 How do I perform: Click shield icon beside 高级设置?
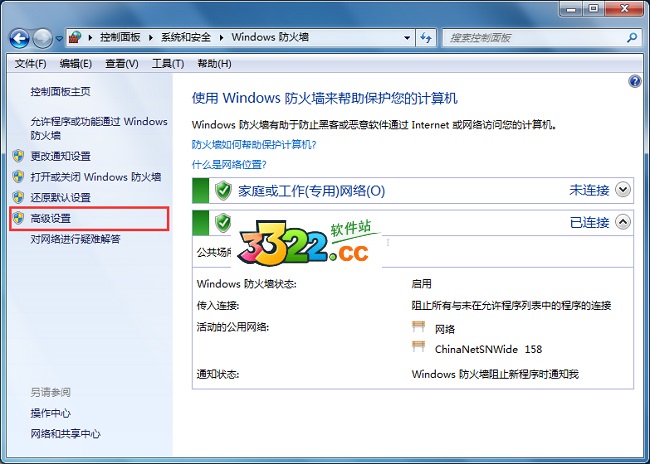(18, 218)
